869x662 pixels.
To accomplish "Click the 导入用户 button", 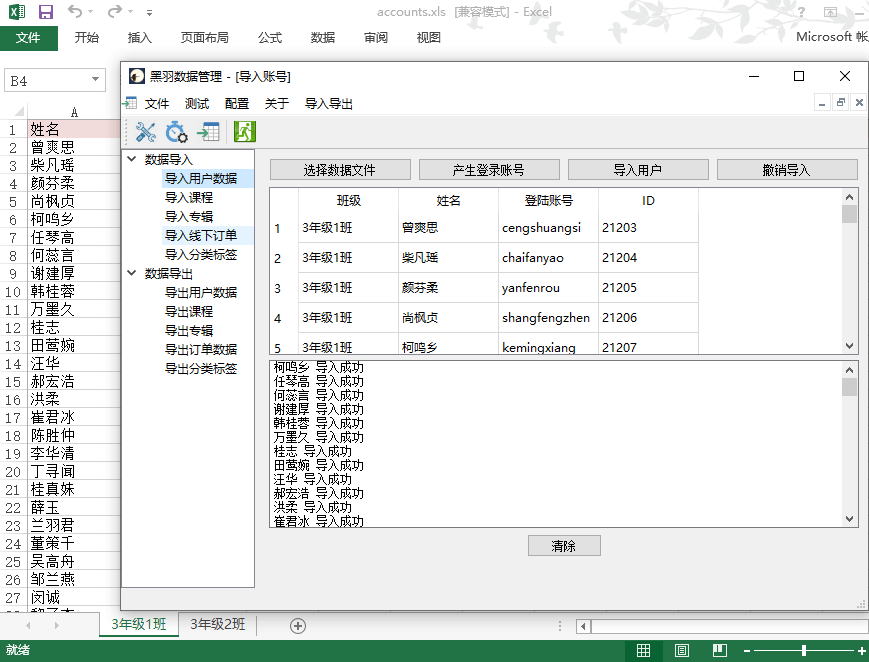I will [638, 170].
